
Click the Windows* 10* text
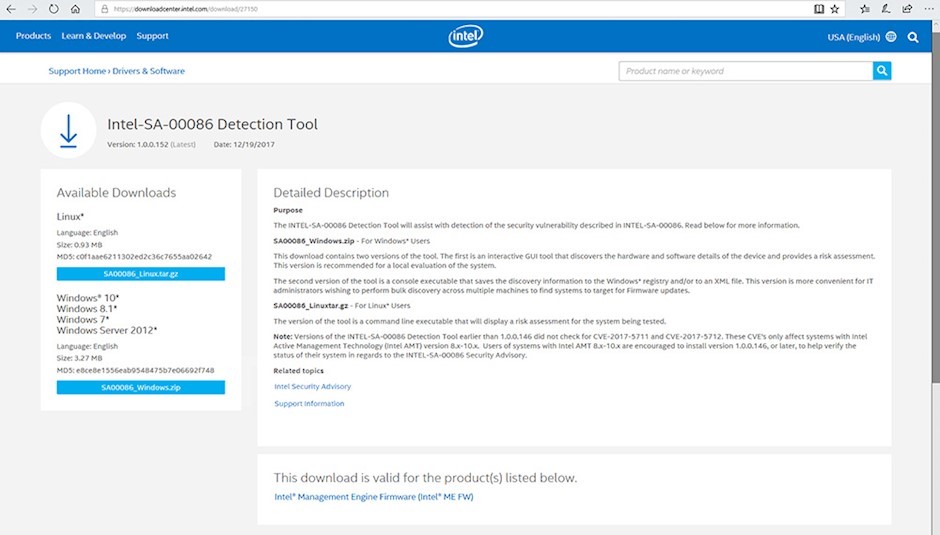(x=88, y=298)
